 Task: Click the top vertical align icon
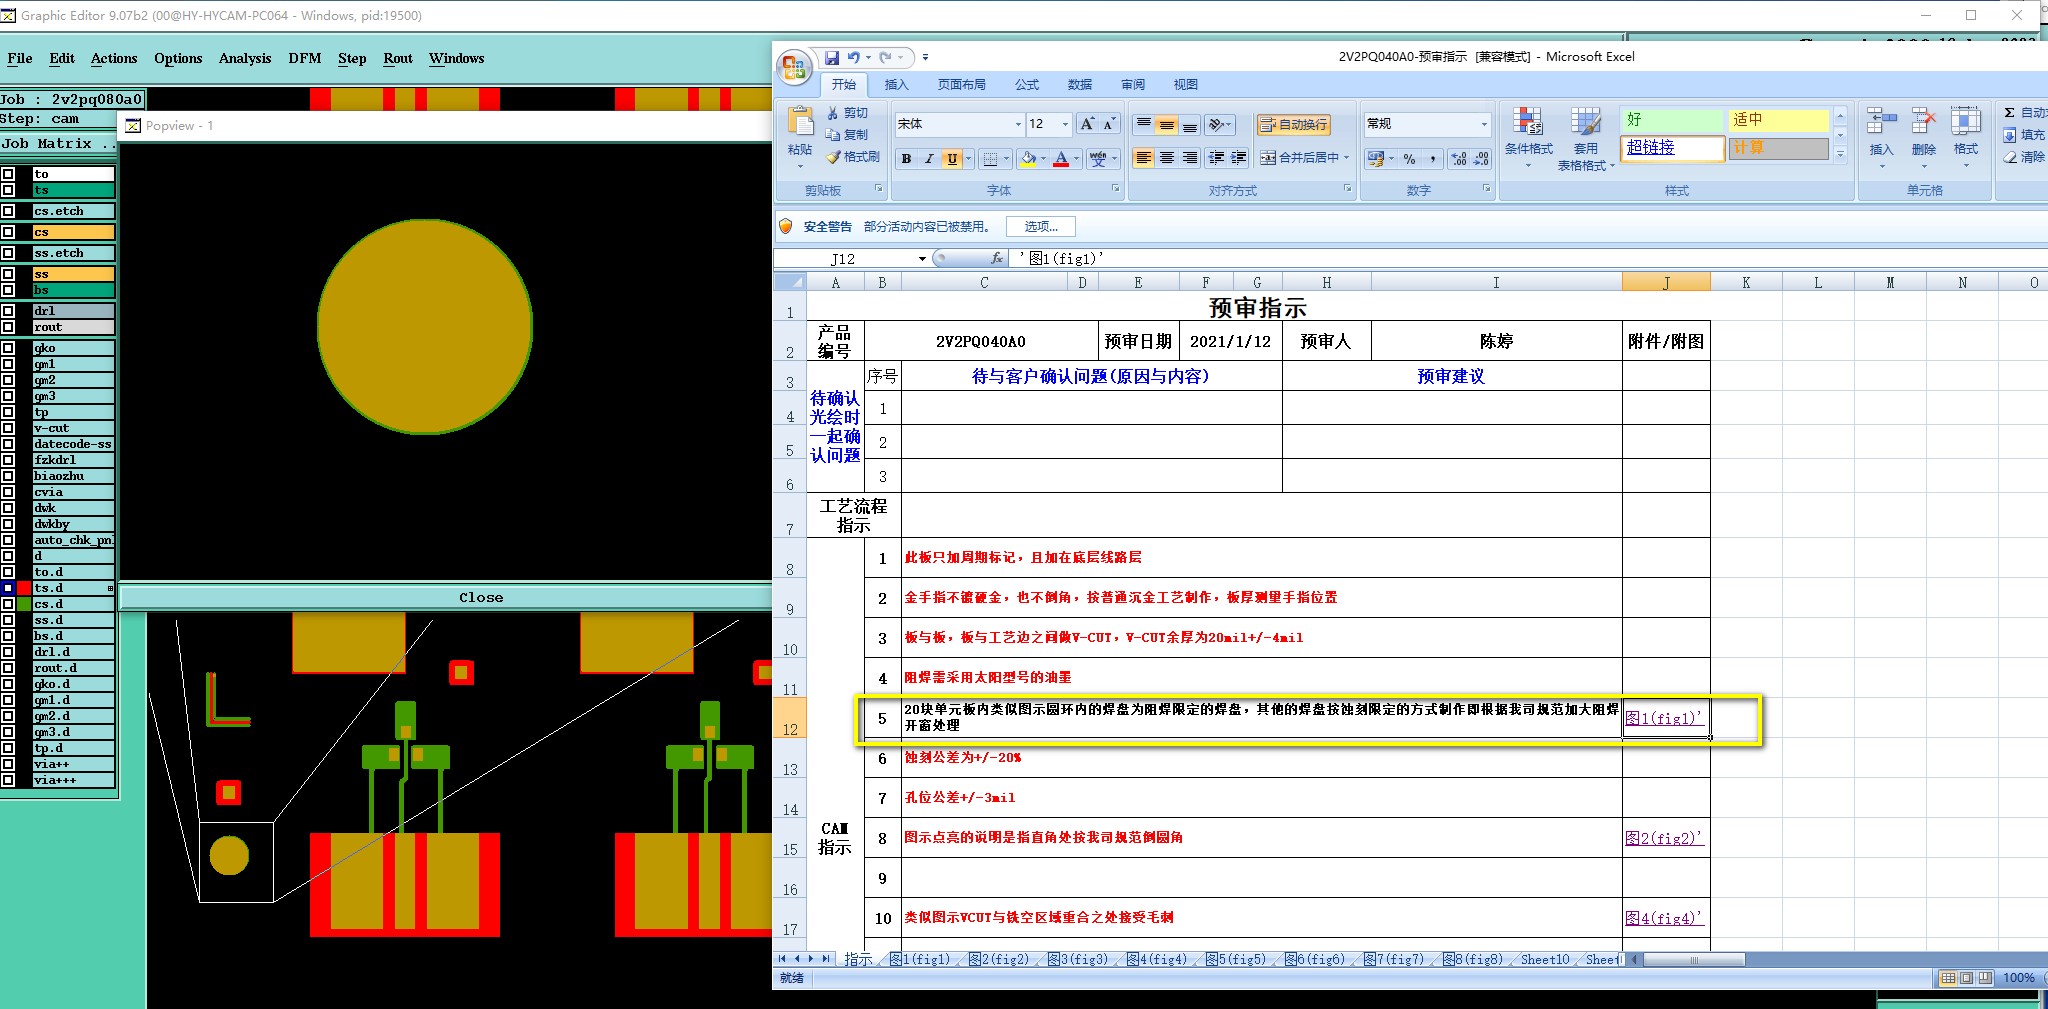[1143, 124]
